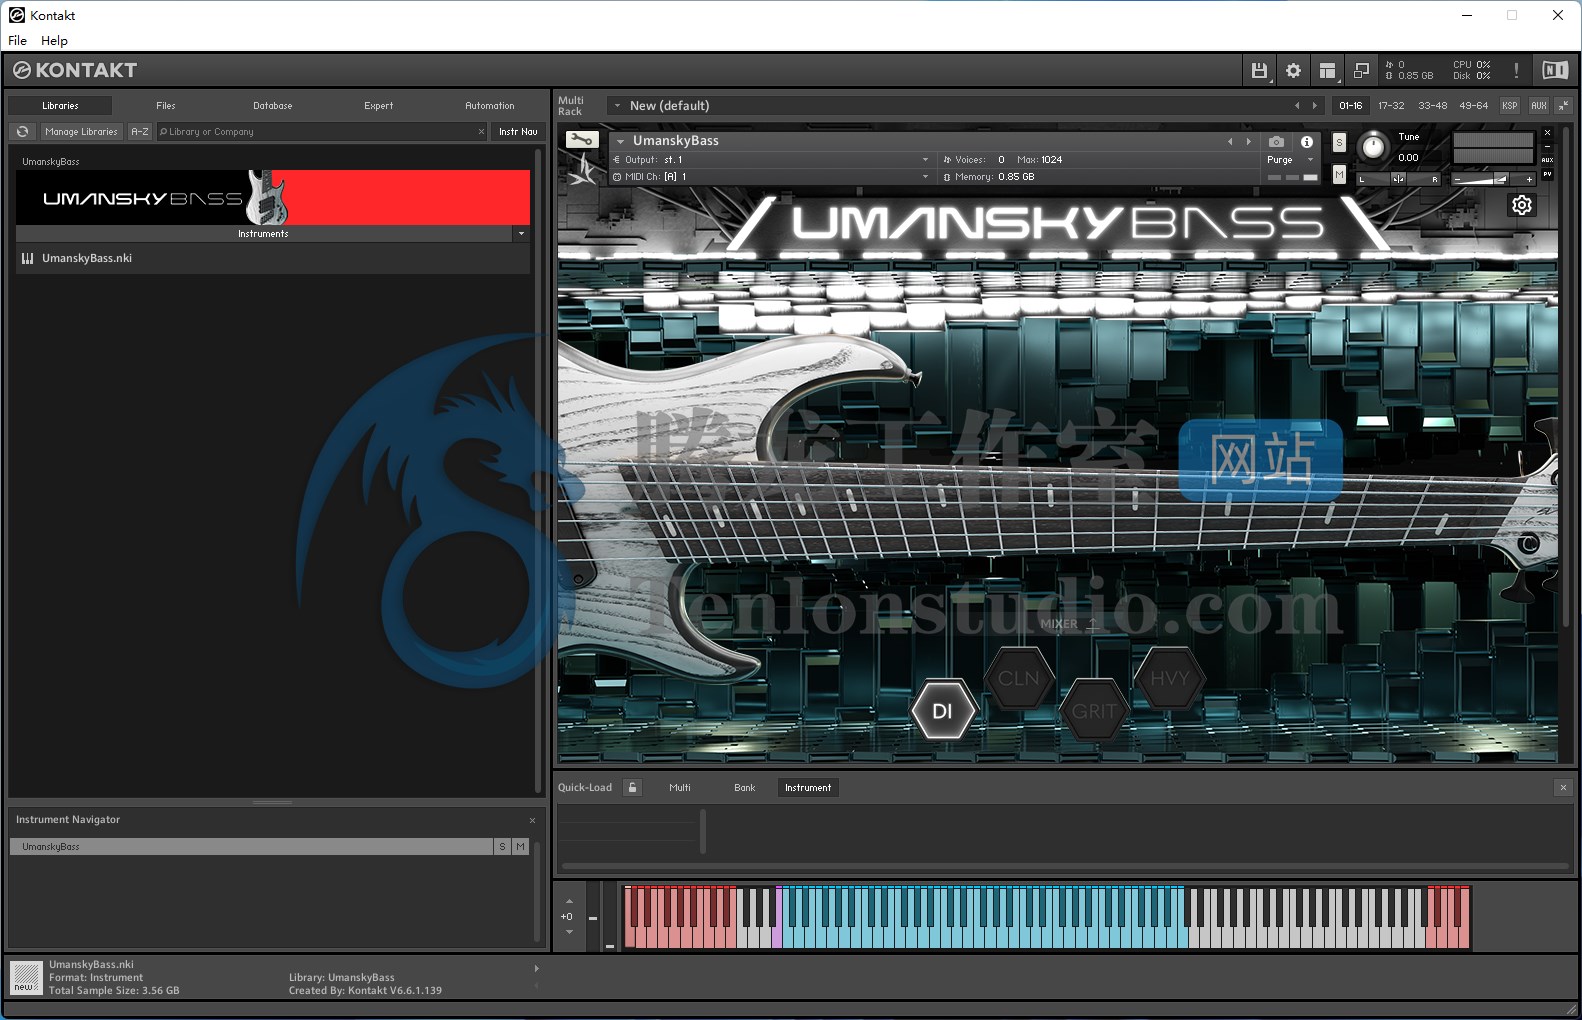The width and height of the screenshot is (1582, 1020).
Task: Adjust the Tune knob
Action: [1374, 147]
